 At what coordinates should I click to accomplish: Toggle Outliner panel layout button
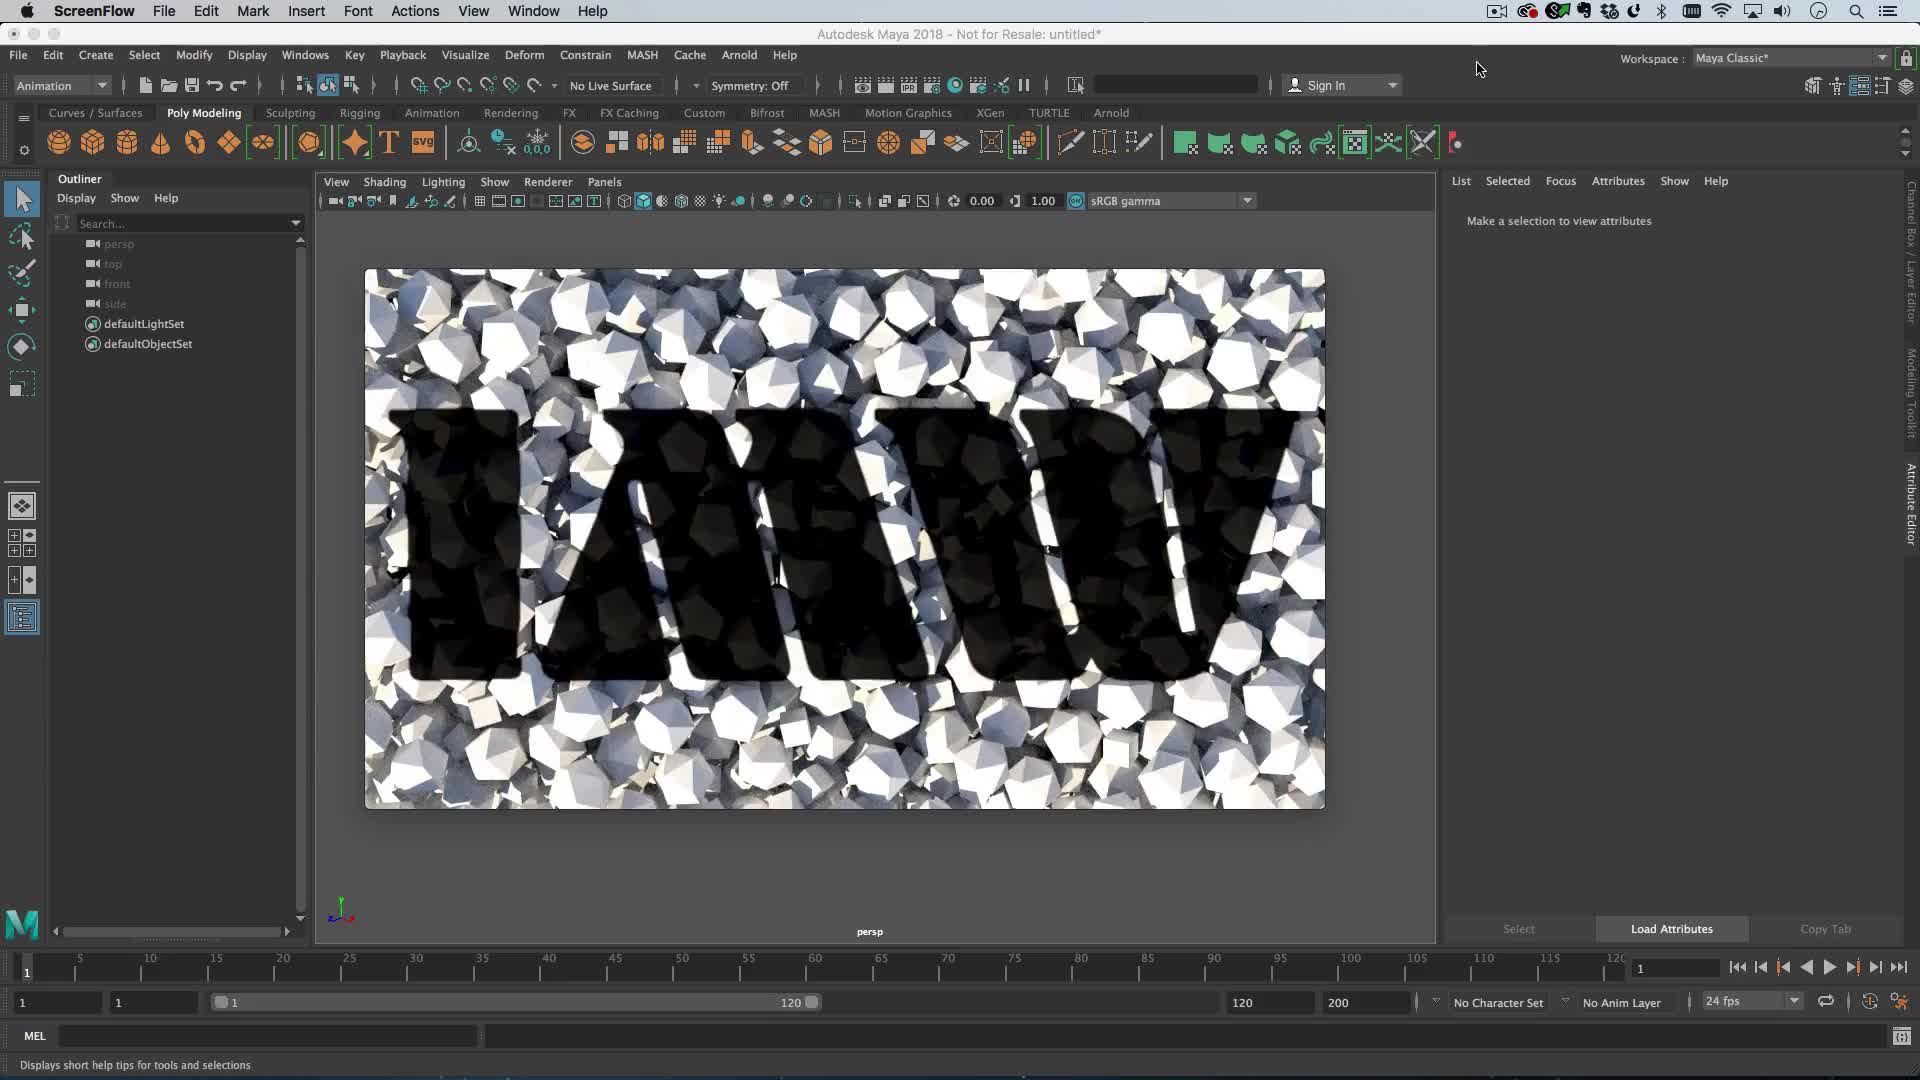point(22,618)
